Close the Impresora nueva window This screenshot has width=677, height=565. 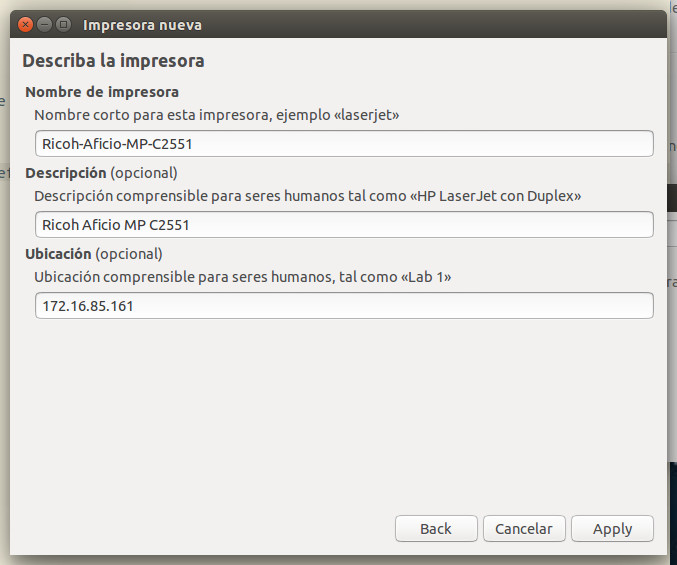coord(25,25)
